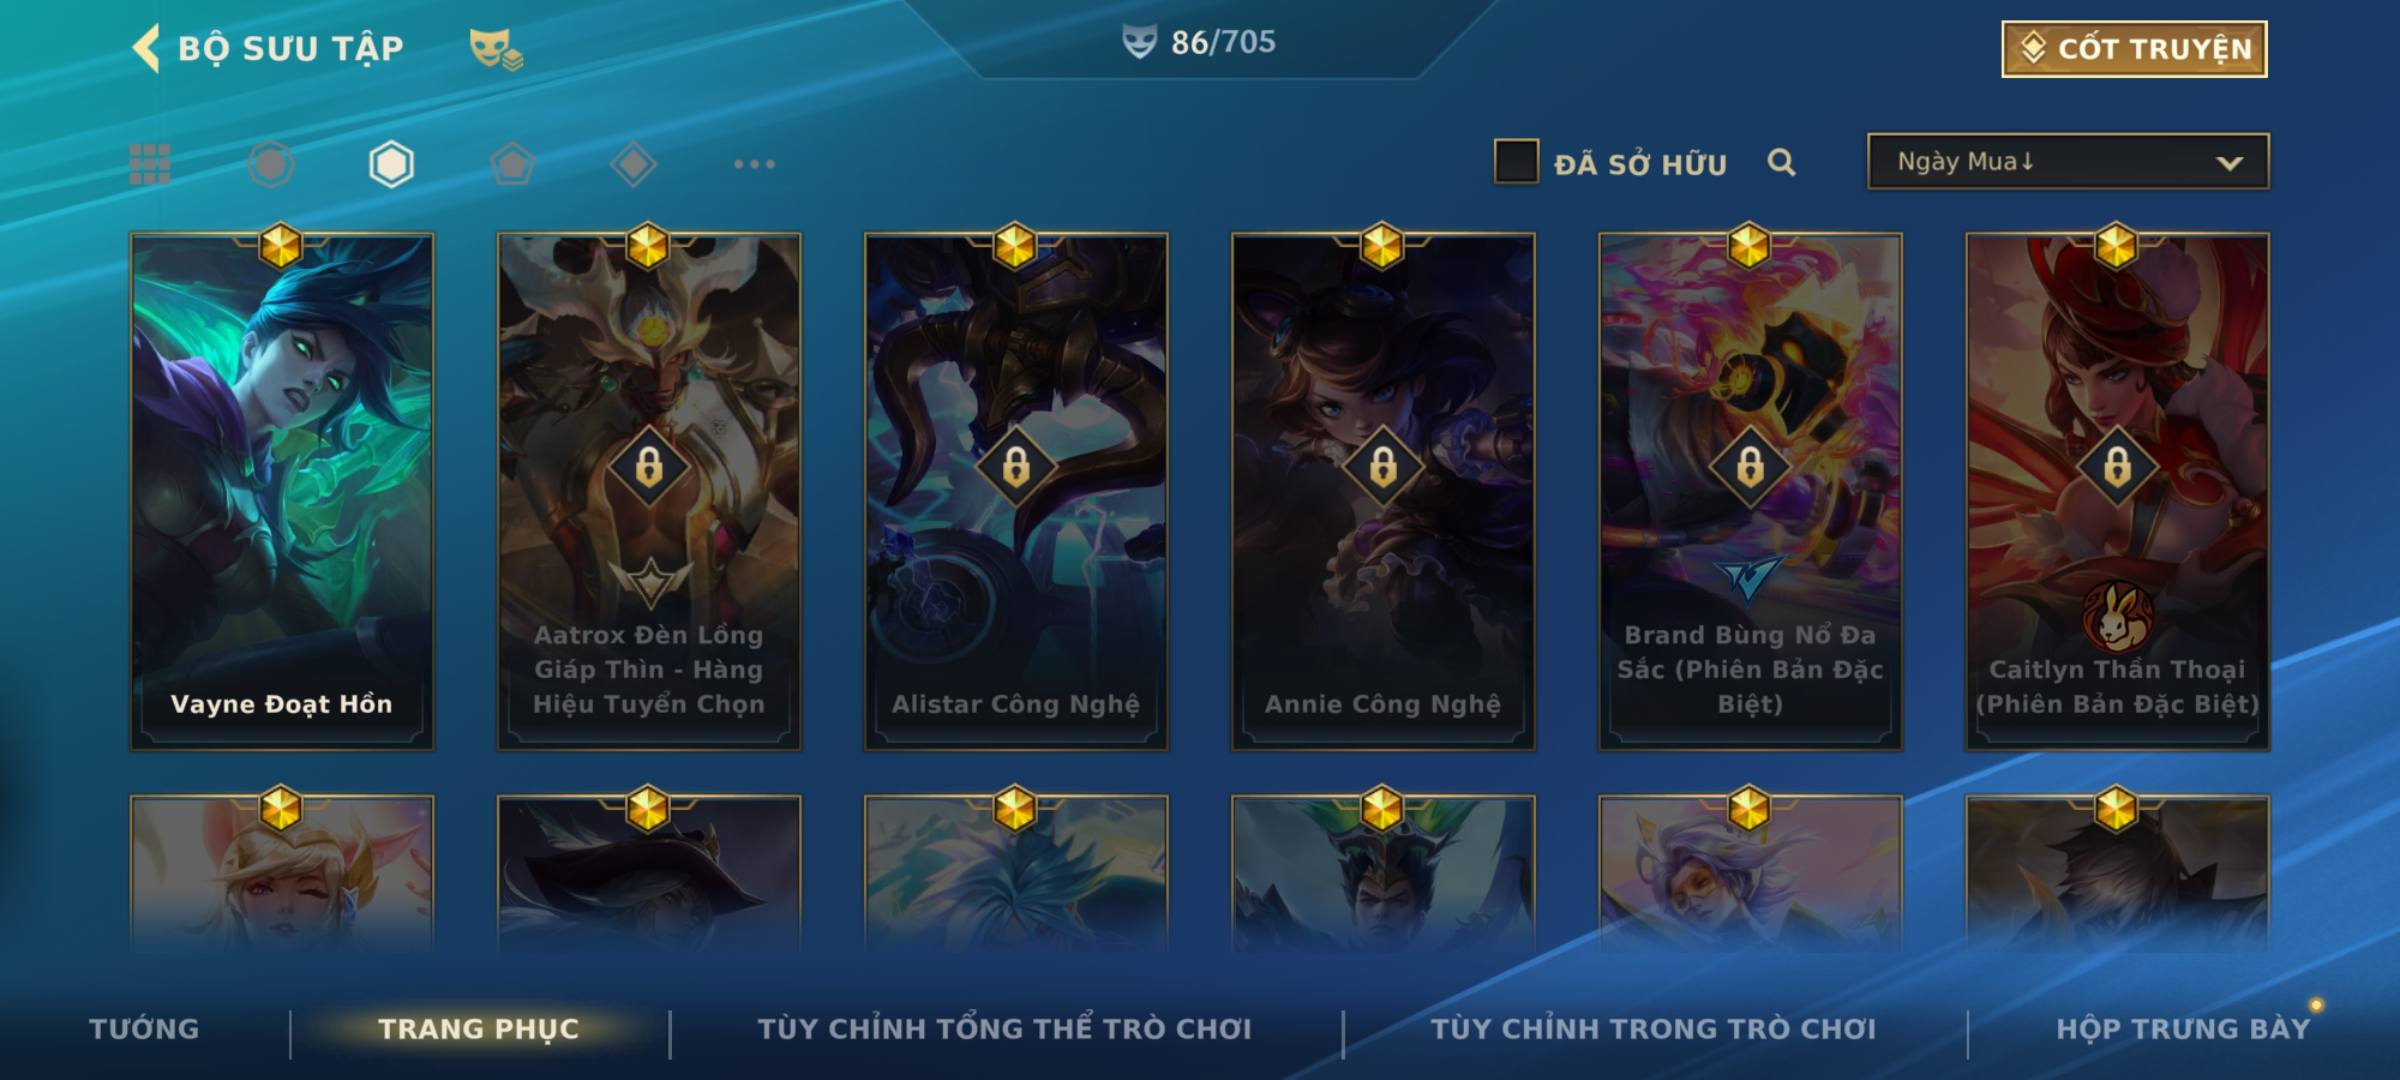Image resolution: width=2400 pixels, height=1080 pixels.
Task: Open Tùy Chỉnh Tổng Thể Trò Chơi tab
Action: pyautogui.click(x=1004, y=1029)
